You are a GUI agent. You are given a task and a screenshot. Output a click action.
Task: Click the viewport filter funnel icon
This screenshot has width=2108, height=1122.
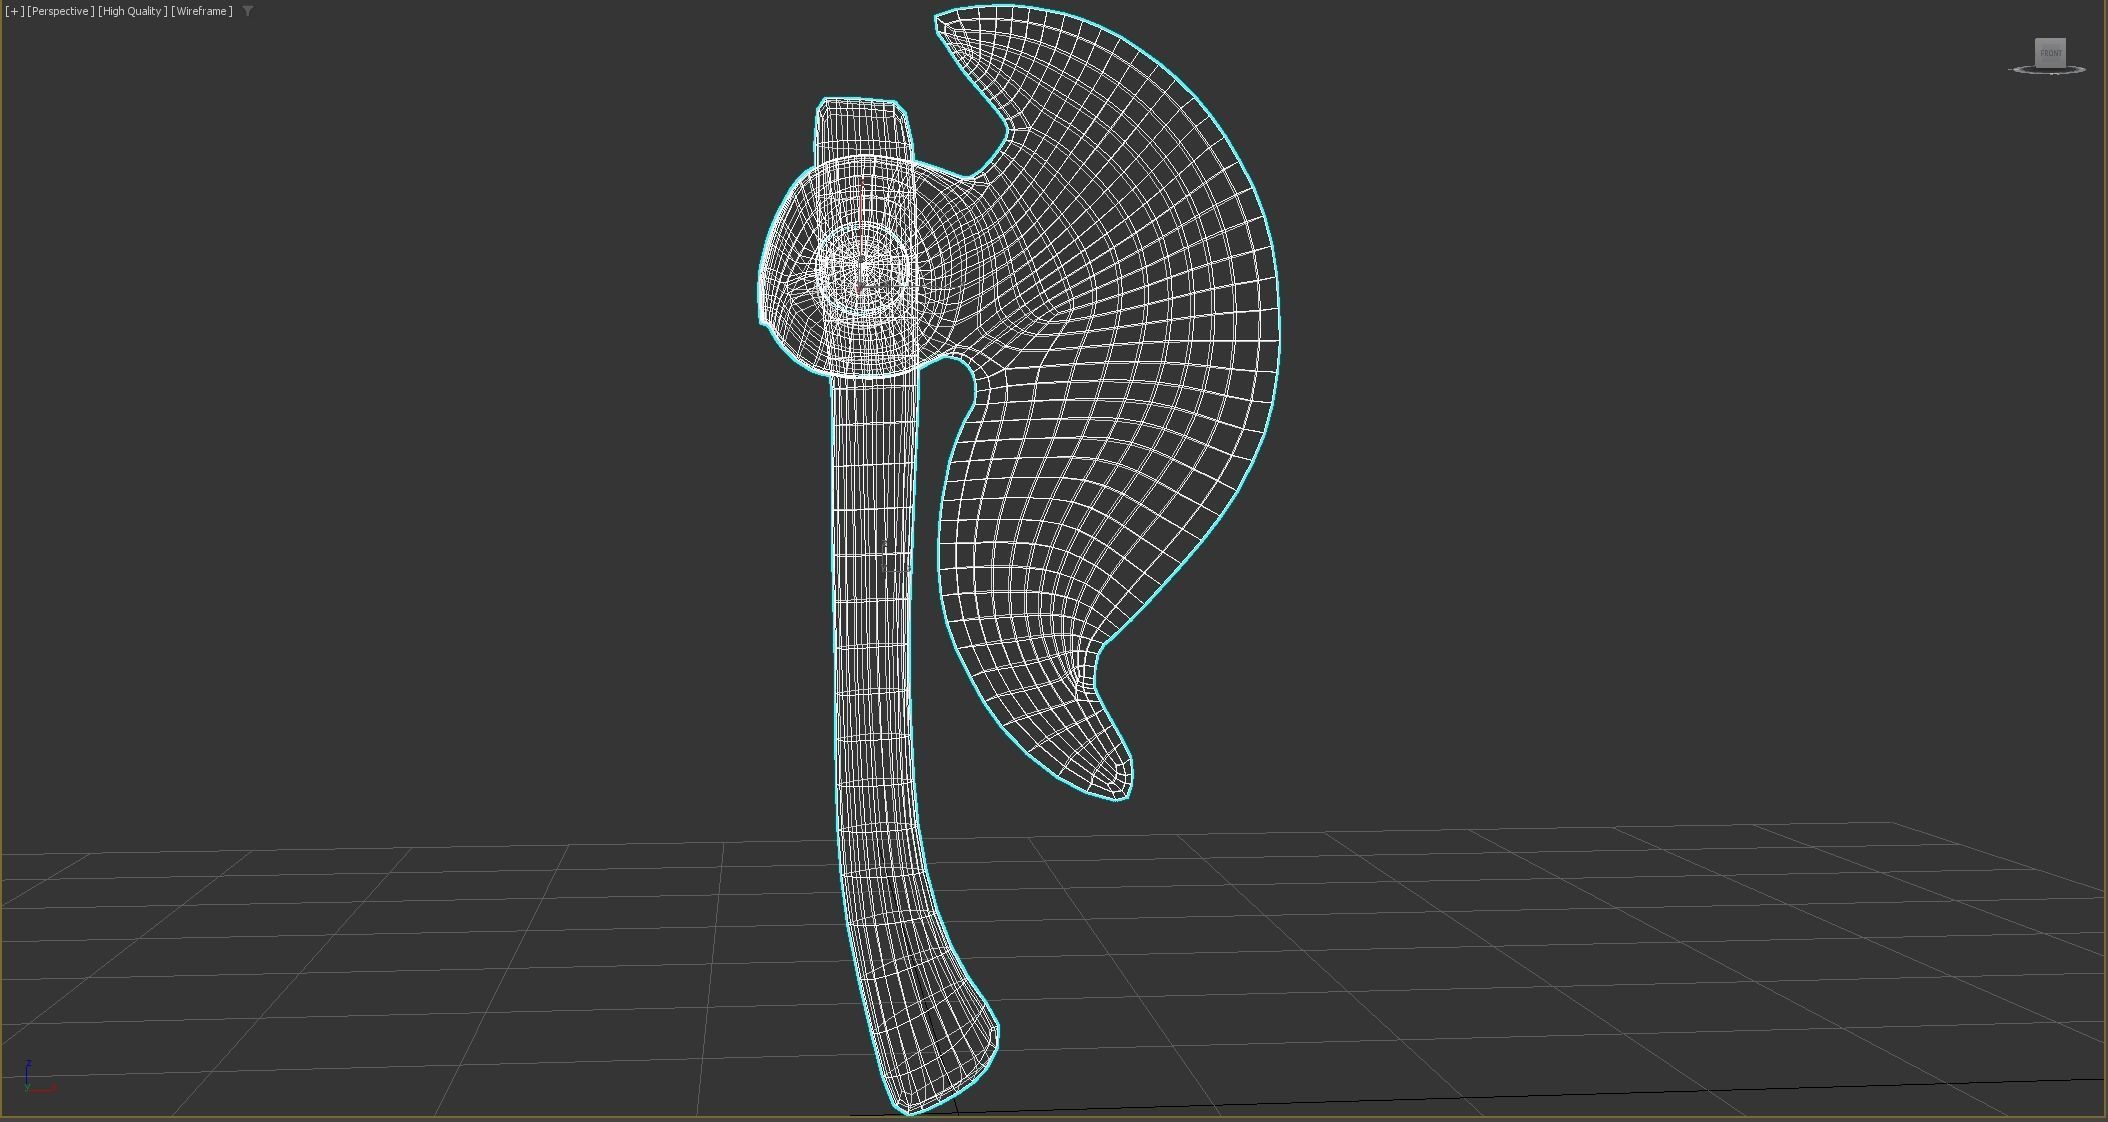pos(248,11)
